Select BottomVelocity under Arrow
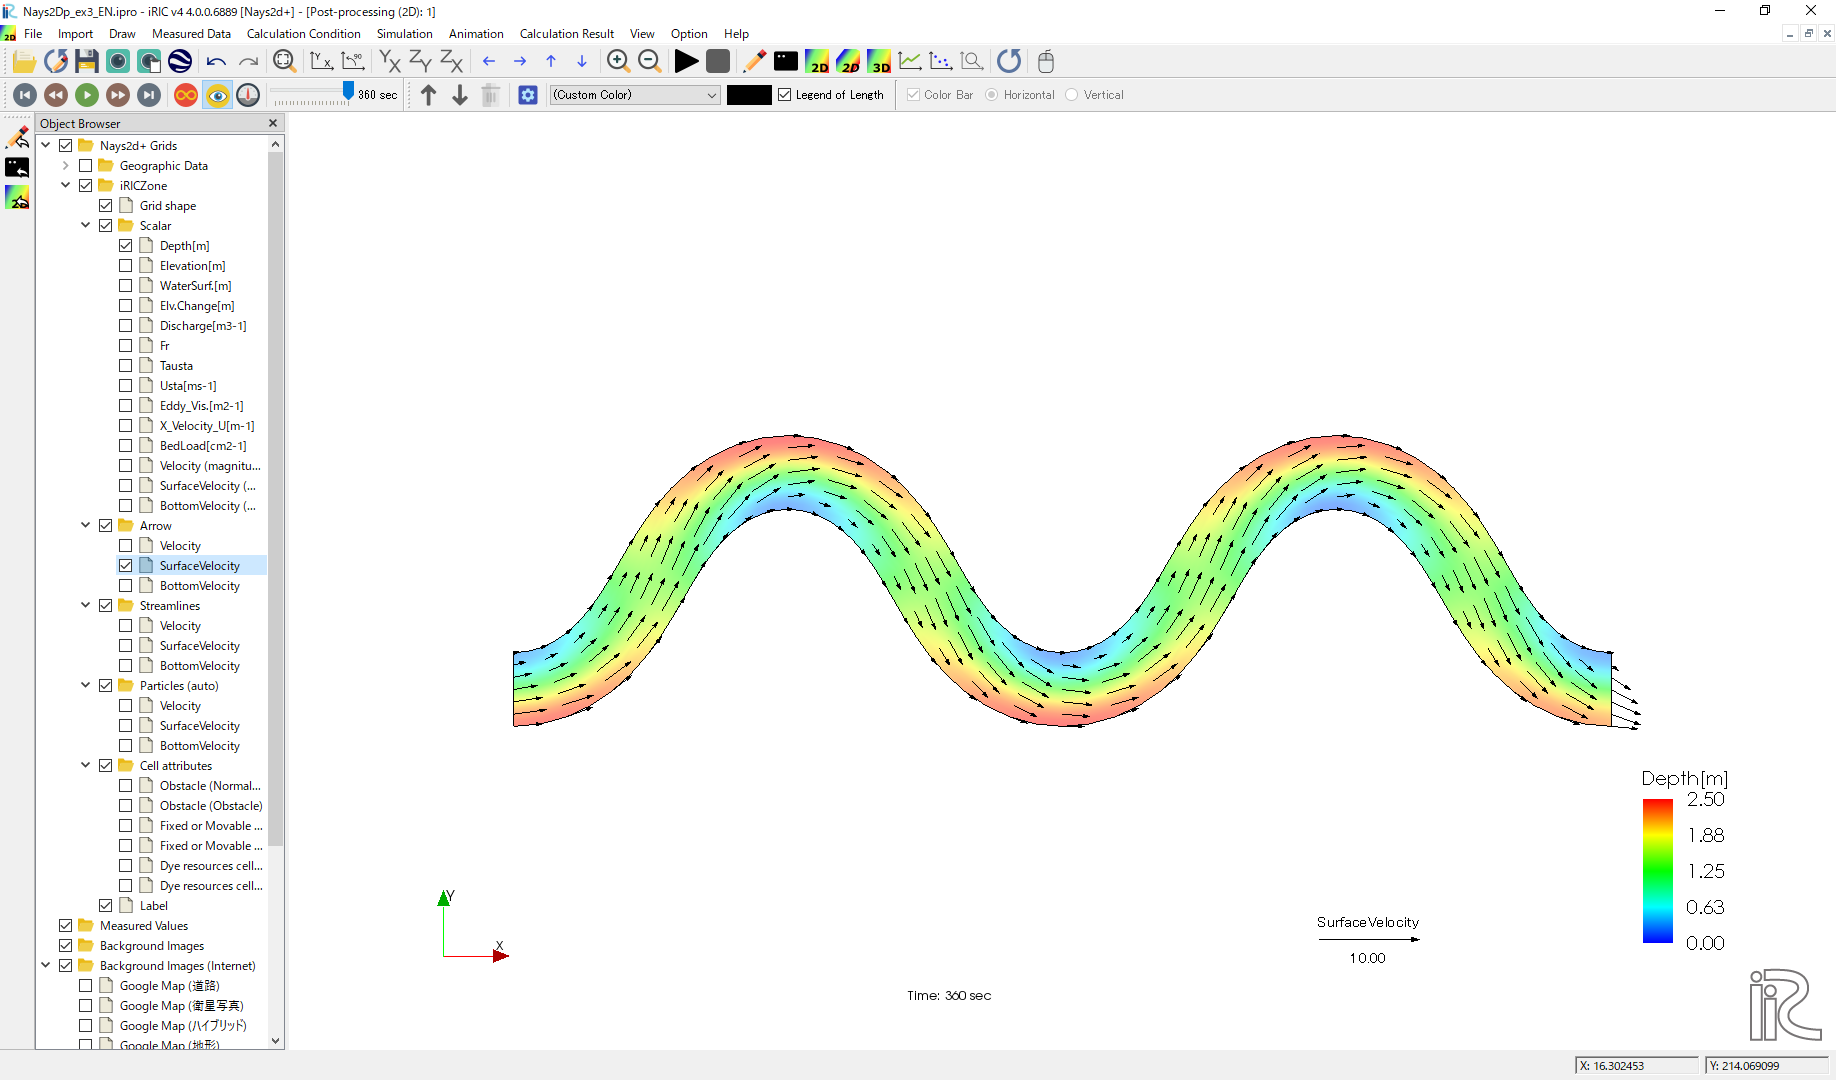1836x1080 pixels. (199, 586)
